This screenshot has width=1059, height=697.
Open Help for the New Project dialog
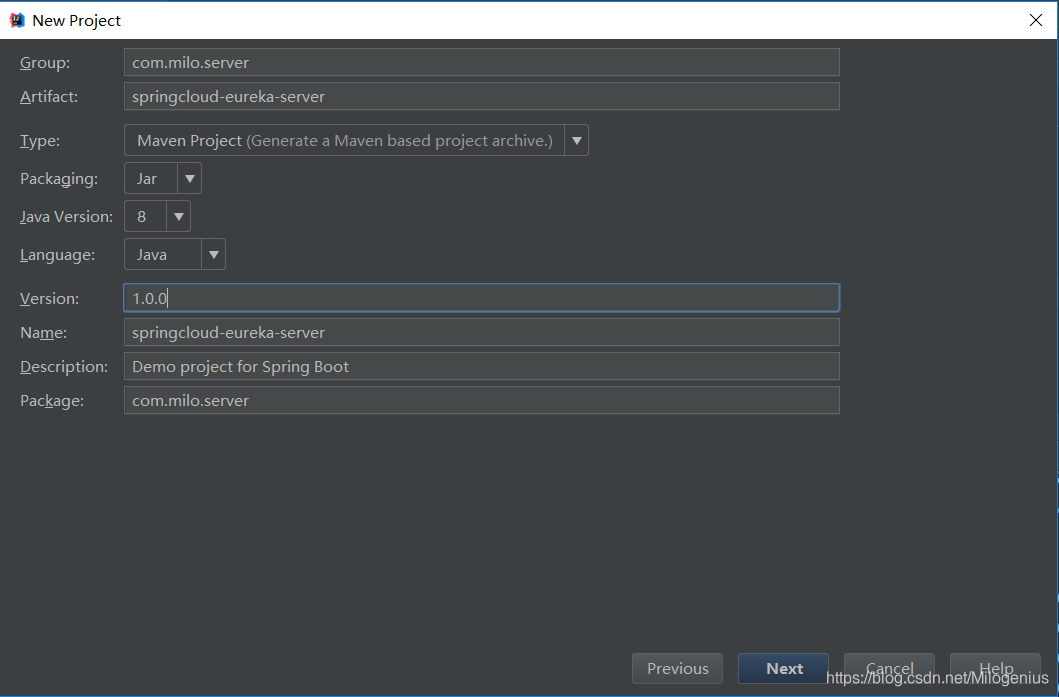(996, 669)
